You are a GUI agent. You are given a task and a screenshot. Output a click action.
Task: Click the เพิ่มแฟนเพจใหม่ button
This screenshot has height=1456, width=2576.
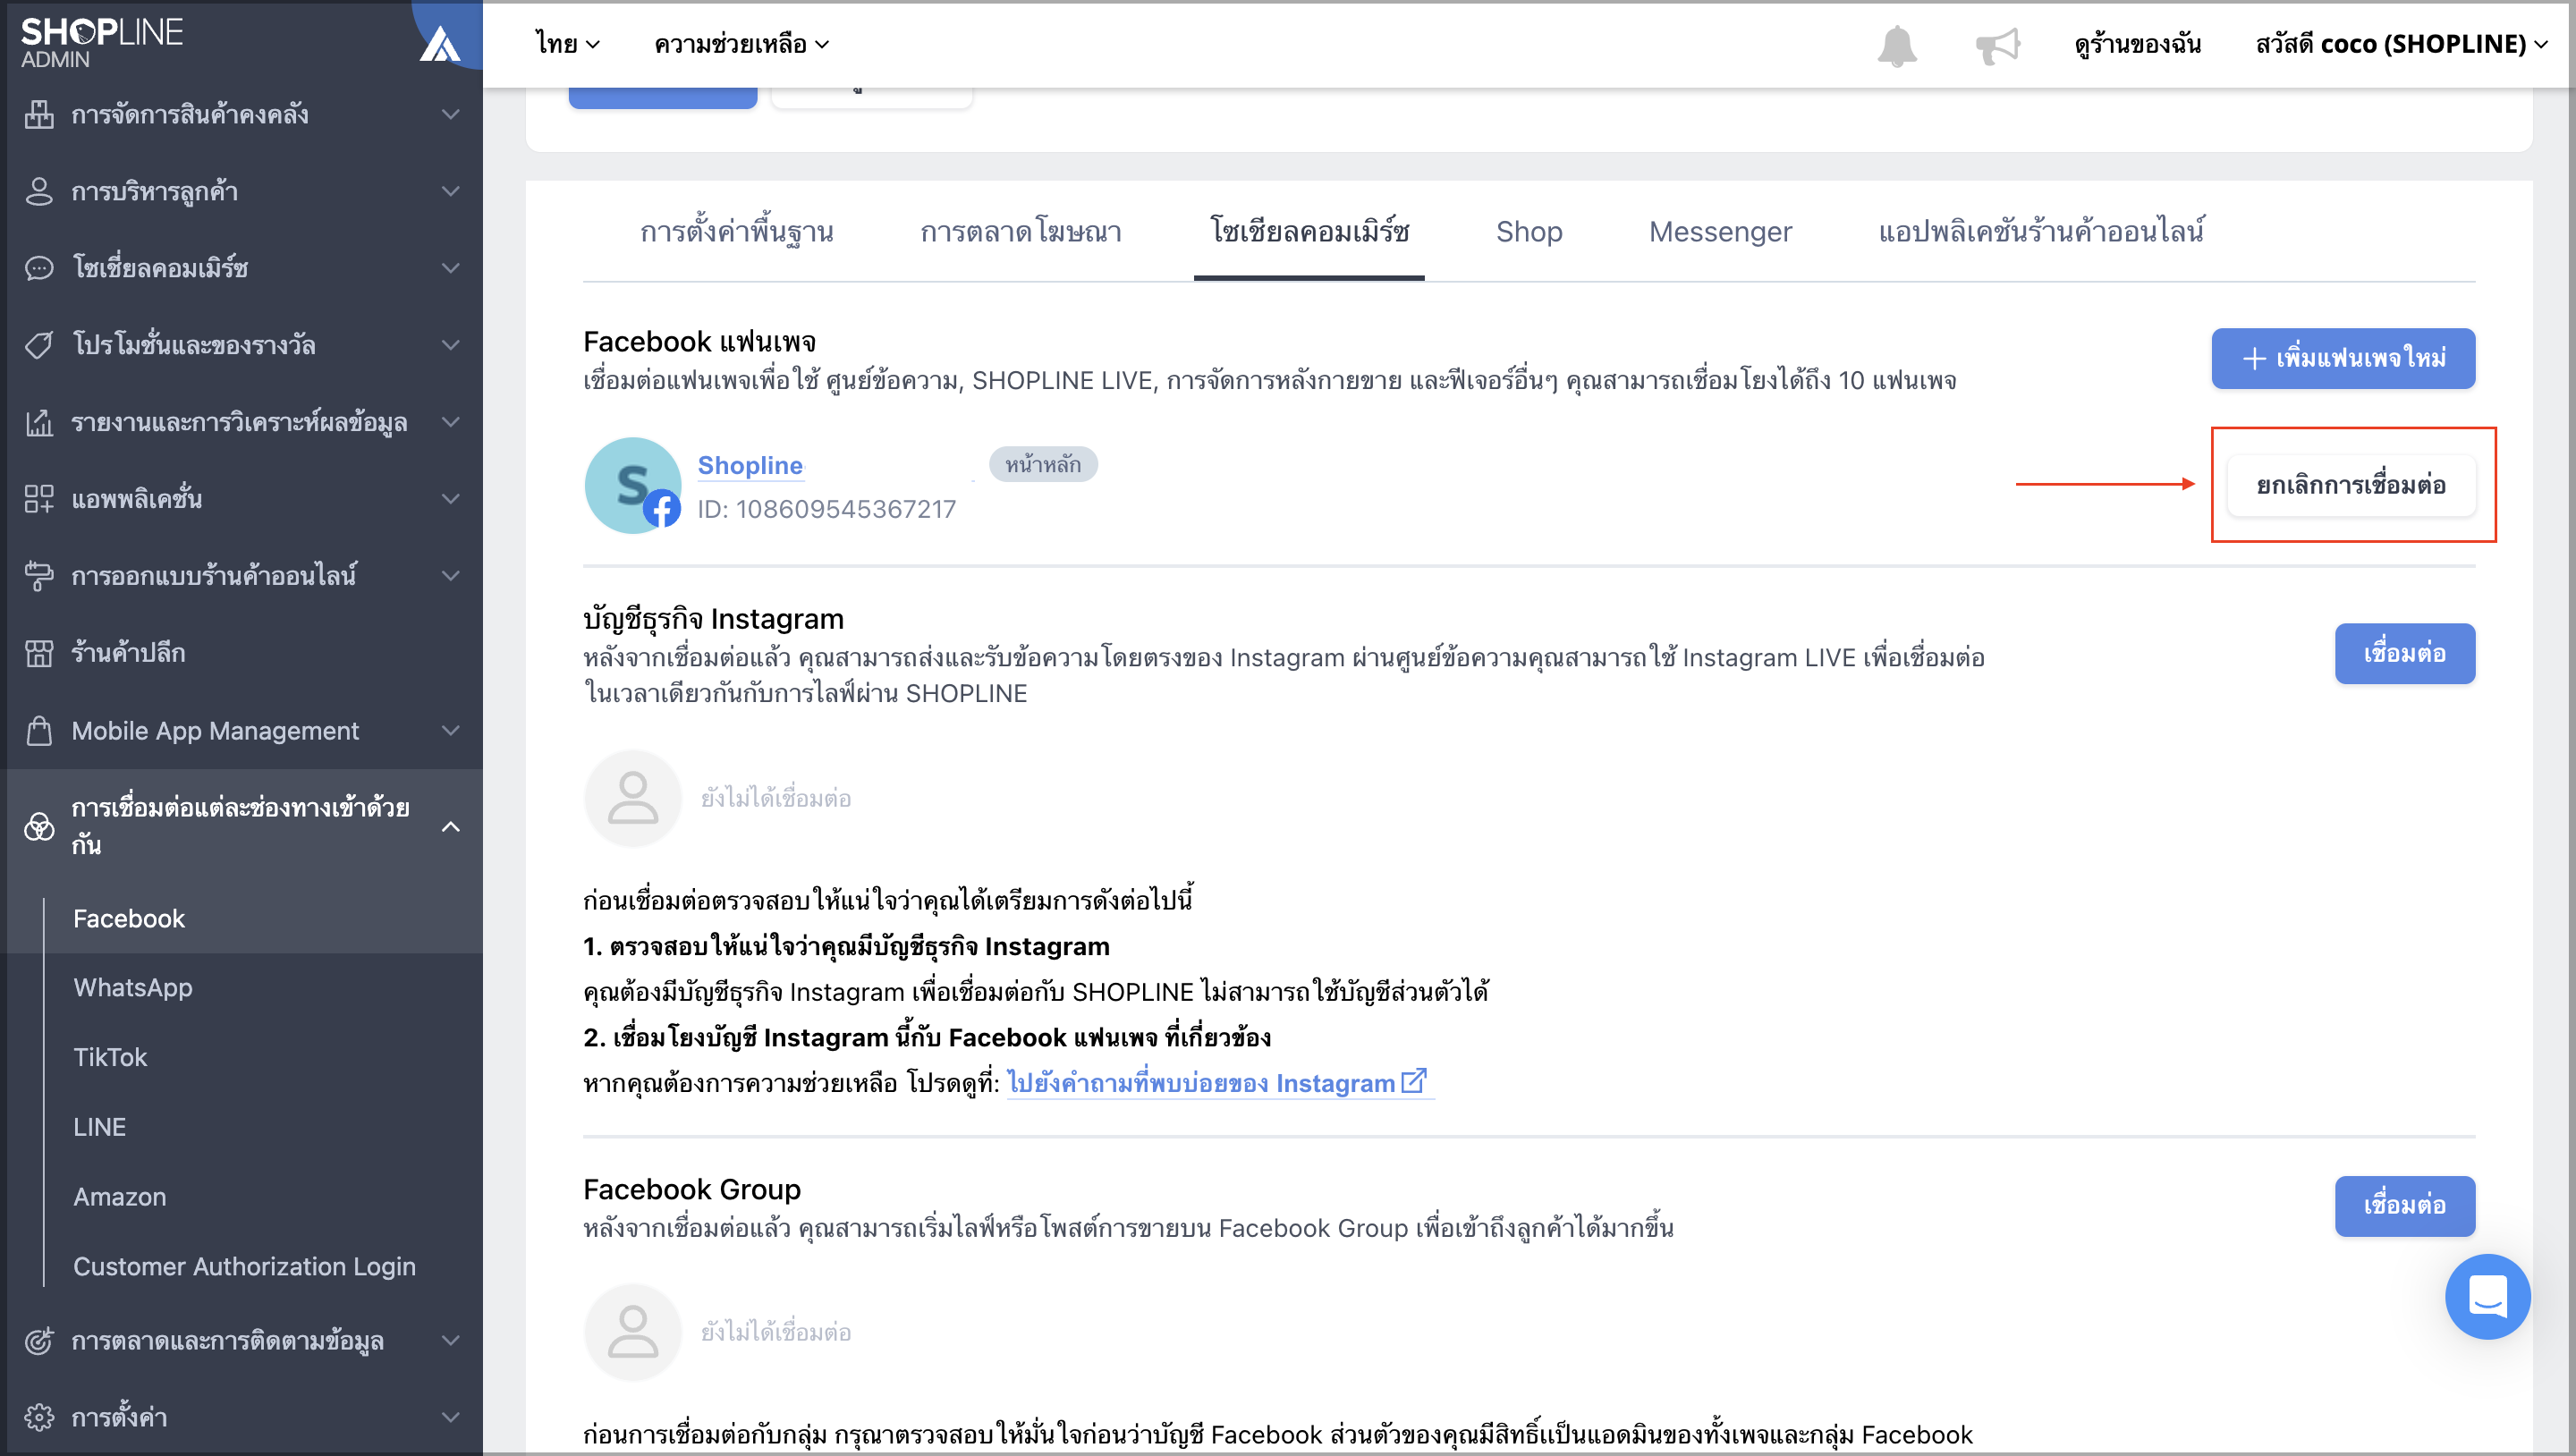coord(2343,358)
